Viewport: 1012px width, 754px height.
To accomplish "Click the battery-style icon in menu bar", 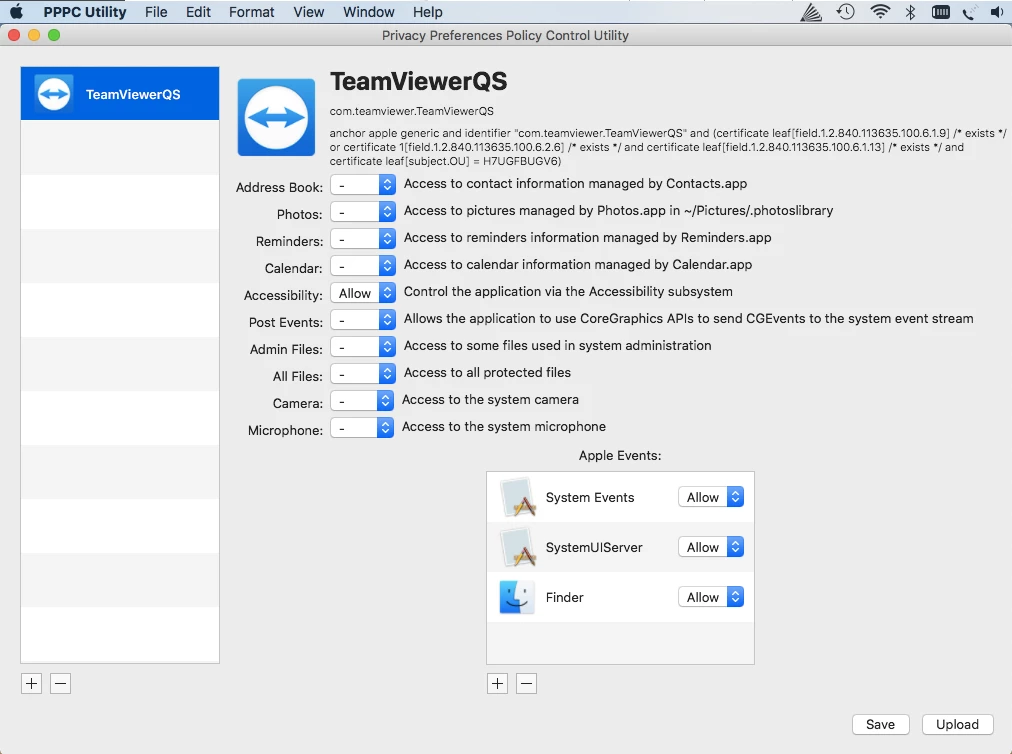I will [x=941, y=12].
